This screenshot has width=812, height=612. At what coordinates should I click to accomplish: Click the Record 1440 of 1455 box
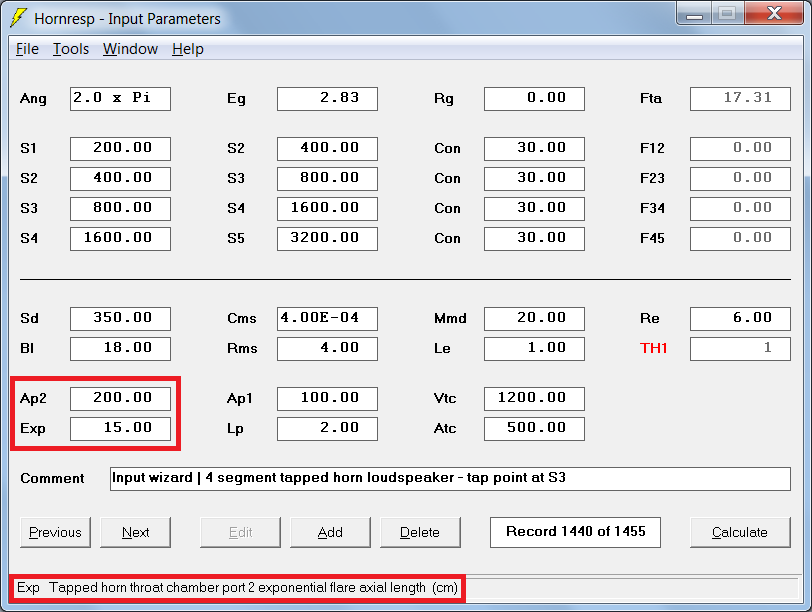(575, 532)
